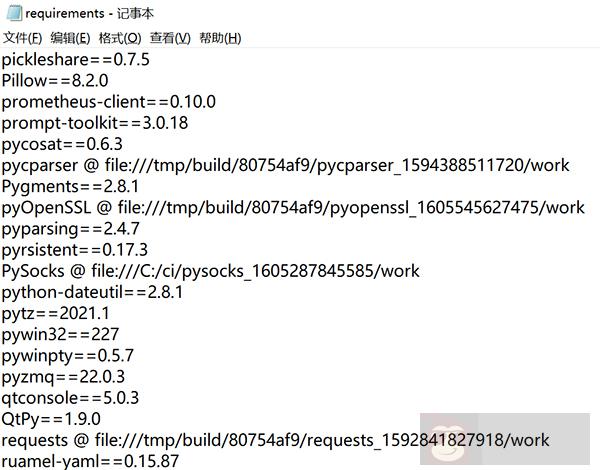Open the 编辑(E) menu
Viewport: 600px width, 470px height.
click(70, 38)
